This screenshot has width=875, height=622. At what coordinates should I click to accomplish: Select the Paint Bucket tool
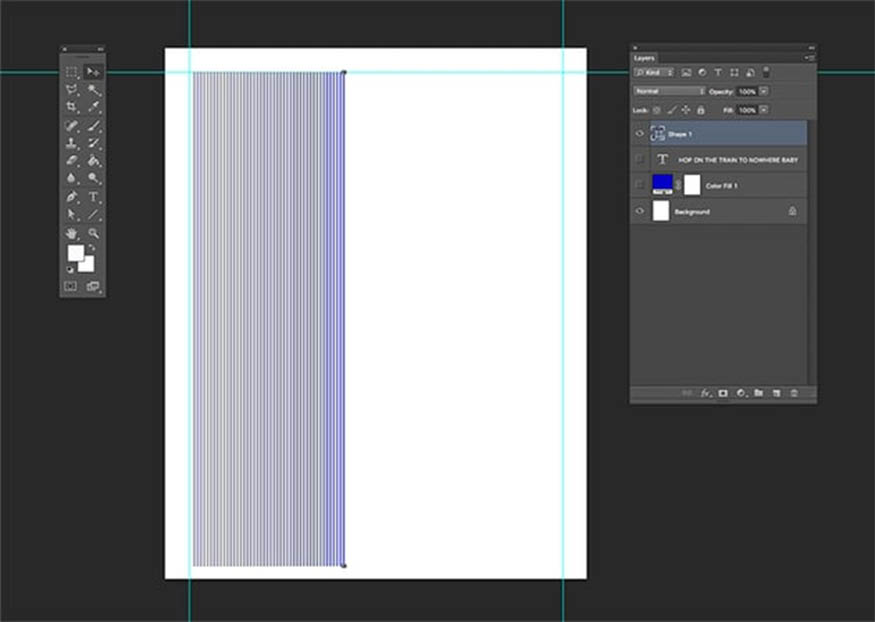[93, 161]
